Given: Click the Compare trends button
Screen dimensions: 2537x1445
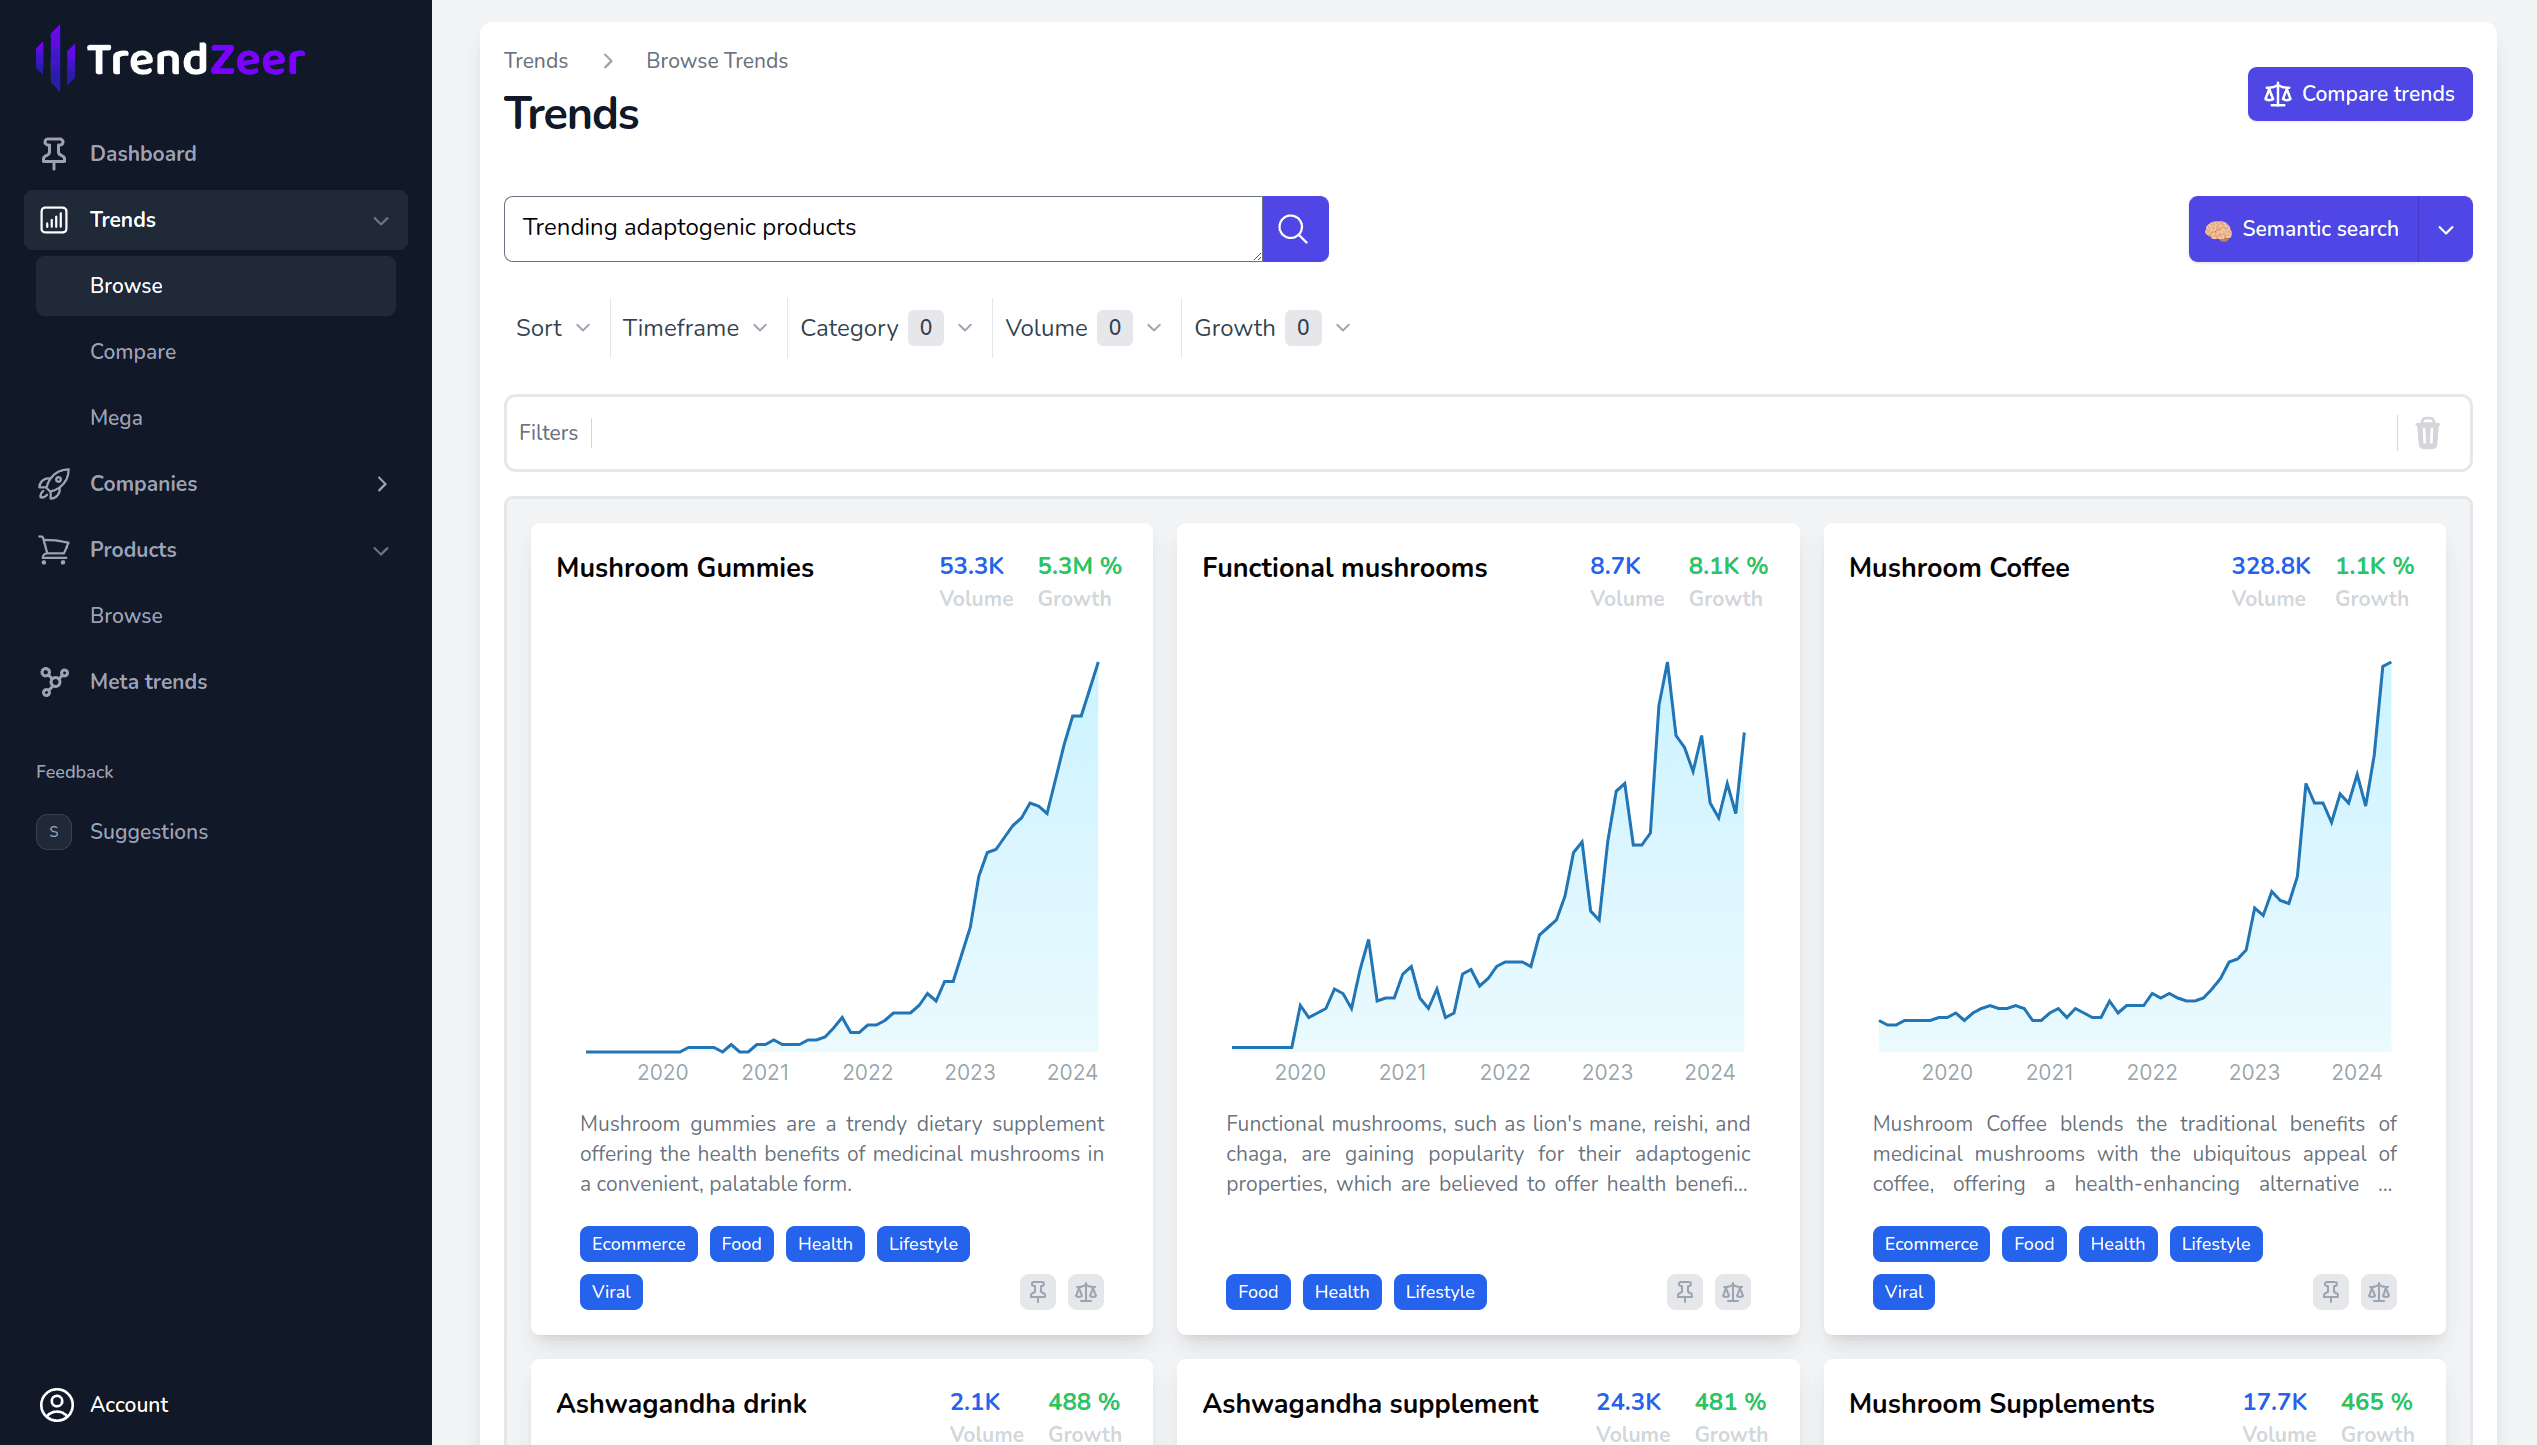Looking at the screenshot, I should point(2359,94).
